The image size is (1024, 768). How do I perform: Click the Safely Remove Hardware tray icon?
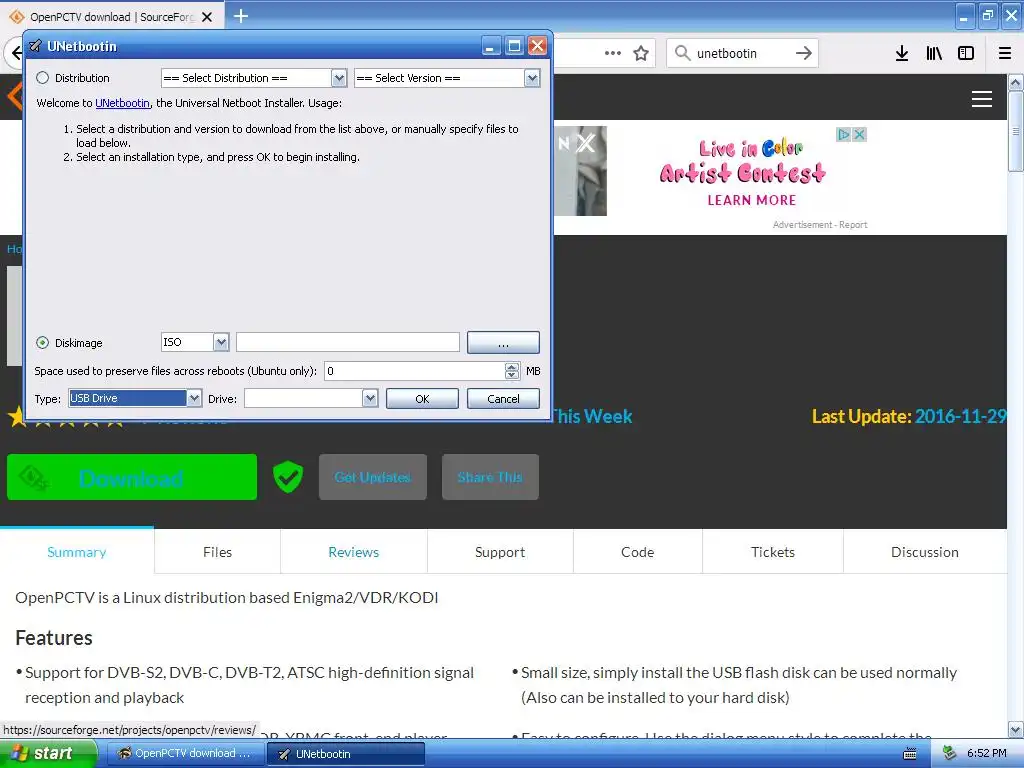click(x=949, y=753)
